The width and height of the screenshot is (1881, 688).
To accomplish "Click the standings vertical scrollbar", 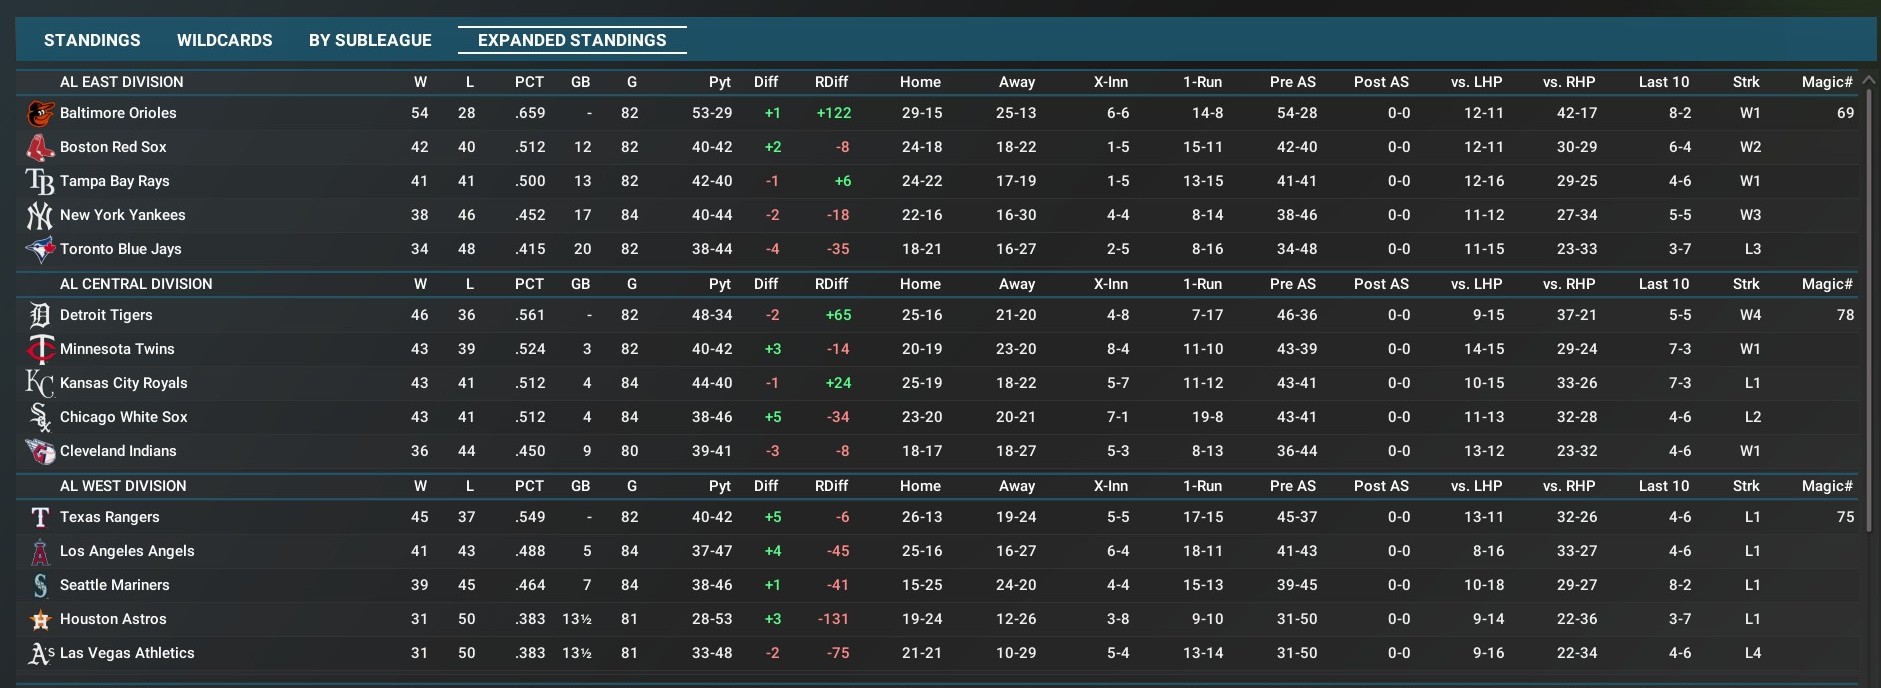I will pyautogui.click(x=1869, y=310).
